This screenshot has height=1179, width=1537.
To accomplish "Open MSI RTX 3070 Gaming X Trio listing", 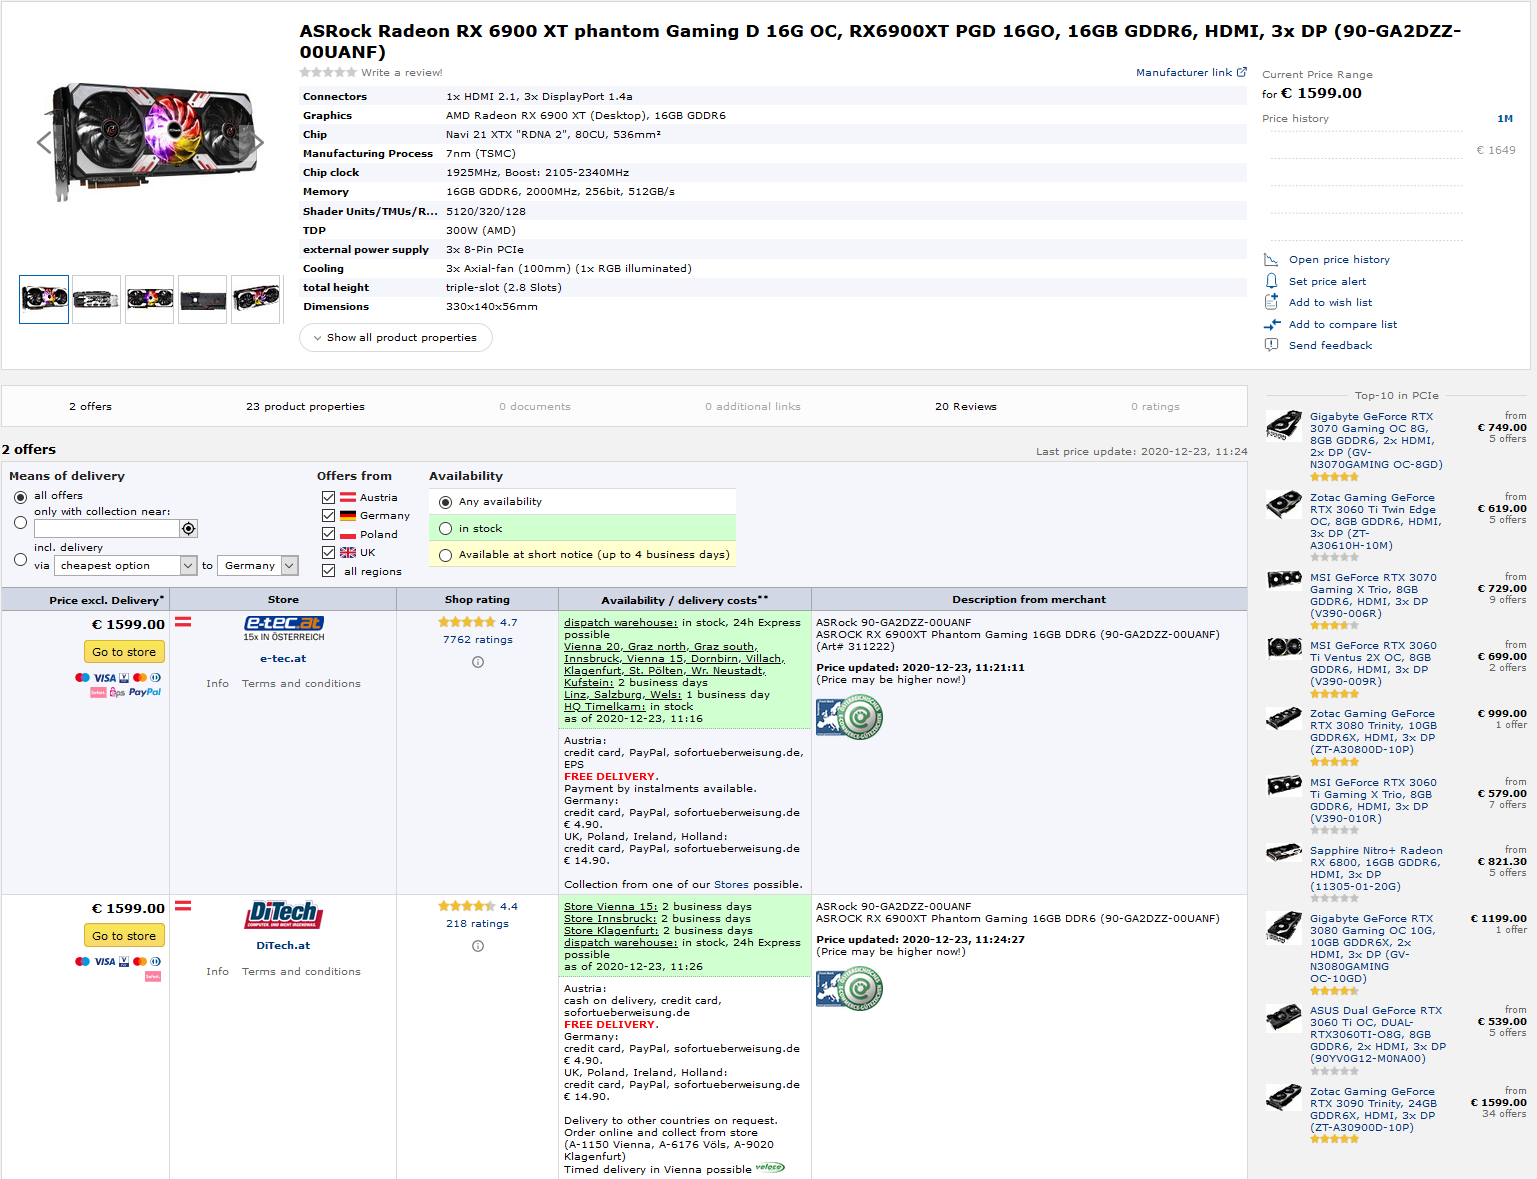I will pyautogui.click(x=1373, y=596).
